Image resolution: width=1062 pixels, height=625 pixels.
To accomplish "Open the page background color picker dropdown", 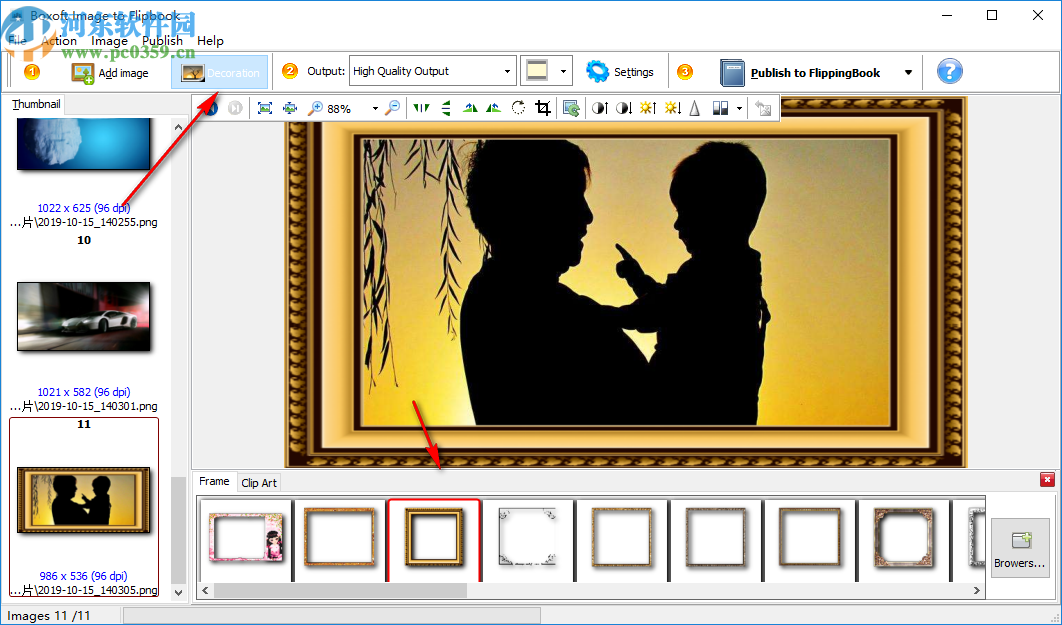I will [561, 71].
